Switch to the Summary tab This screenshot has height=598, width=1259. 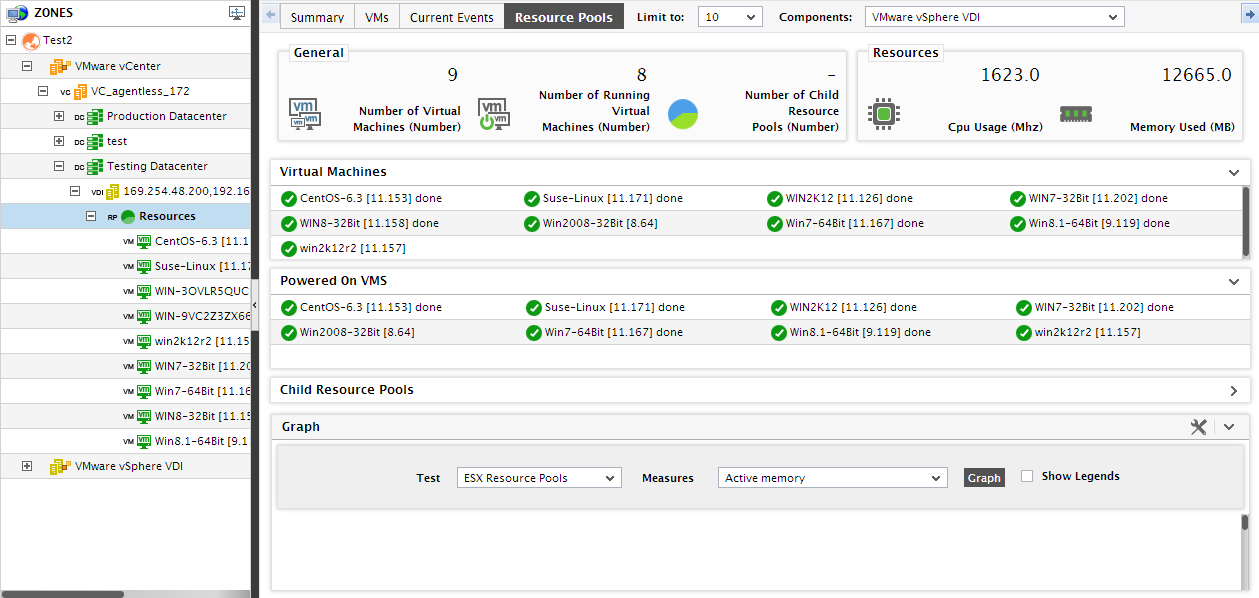(x=317, y=17)
